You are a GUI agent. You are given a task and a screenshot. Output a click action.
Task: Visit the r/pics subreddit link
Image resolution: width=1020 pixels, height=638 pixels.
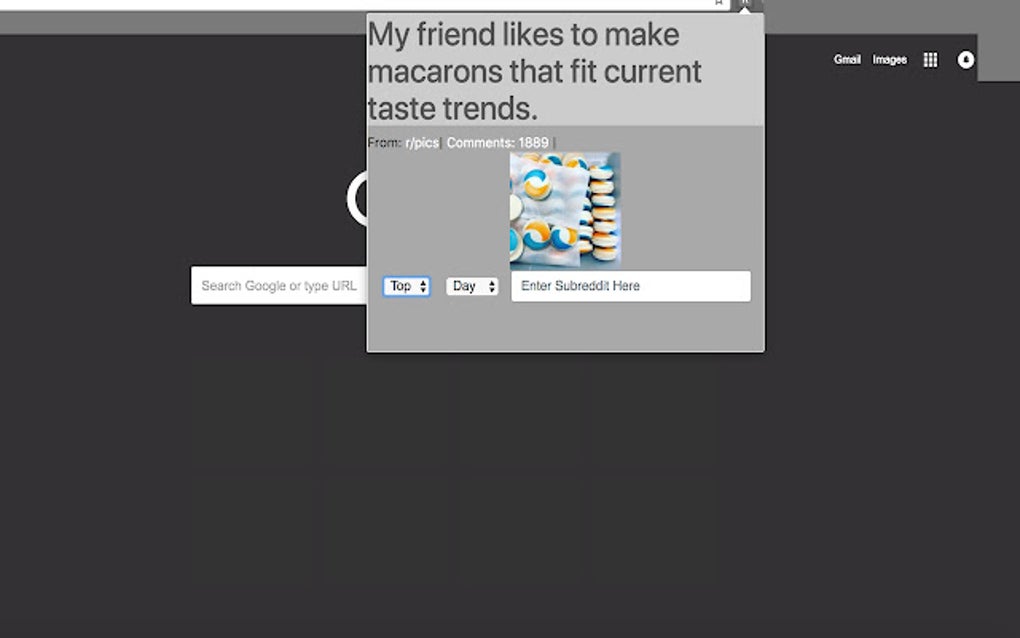422,142
